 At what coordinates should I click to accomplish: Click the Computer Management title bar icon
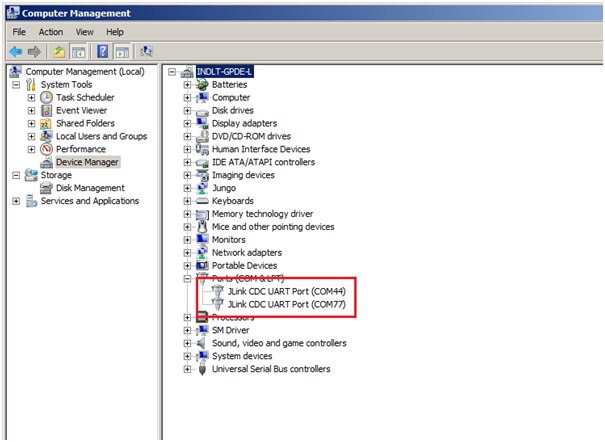click(x=12, y=12)
